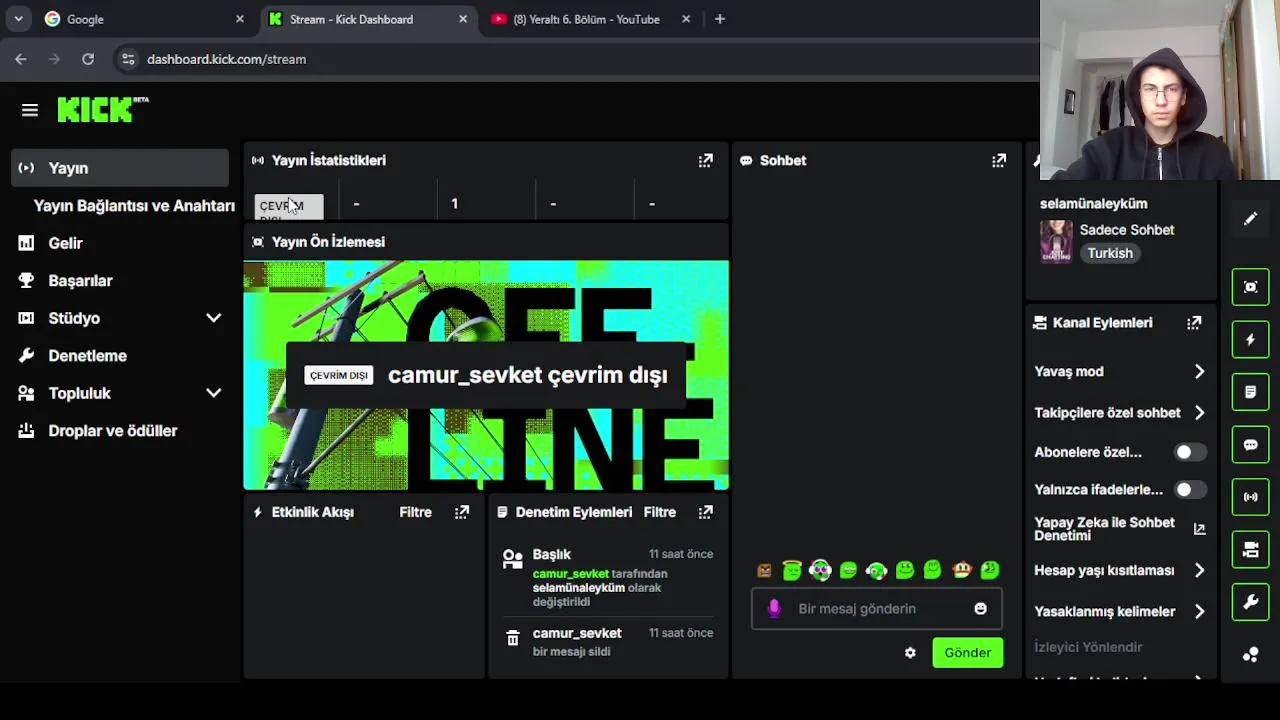Open chat settings gear beside Gönder
Viewport: 1280px width, 720px height.
pos(910,653)
